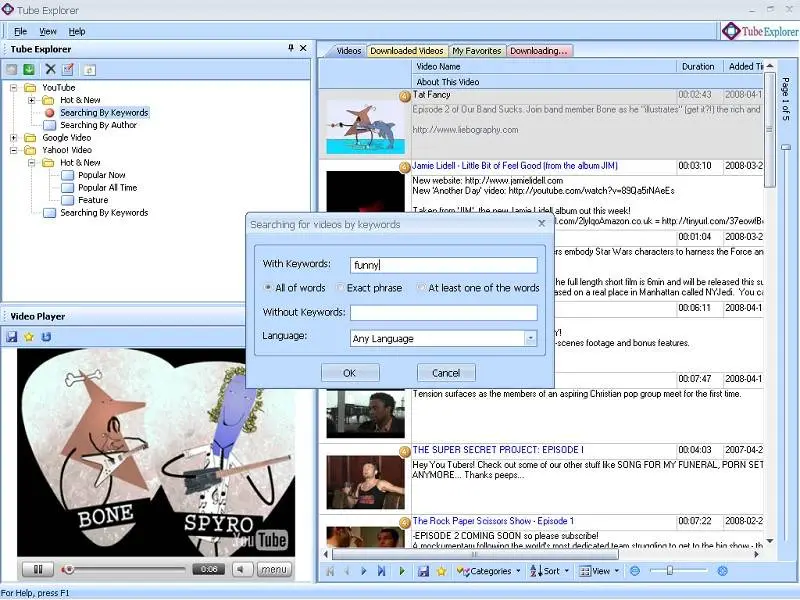Image resolution: width=800 pixels, height=600 pixels.
Task: Collapse the YouTube tree node
Action: pyautogui.click(x=14, y=88)
